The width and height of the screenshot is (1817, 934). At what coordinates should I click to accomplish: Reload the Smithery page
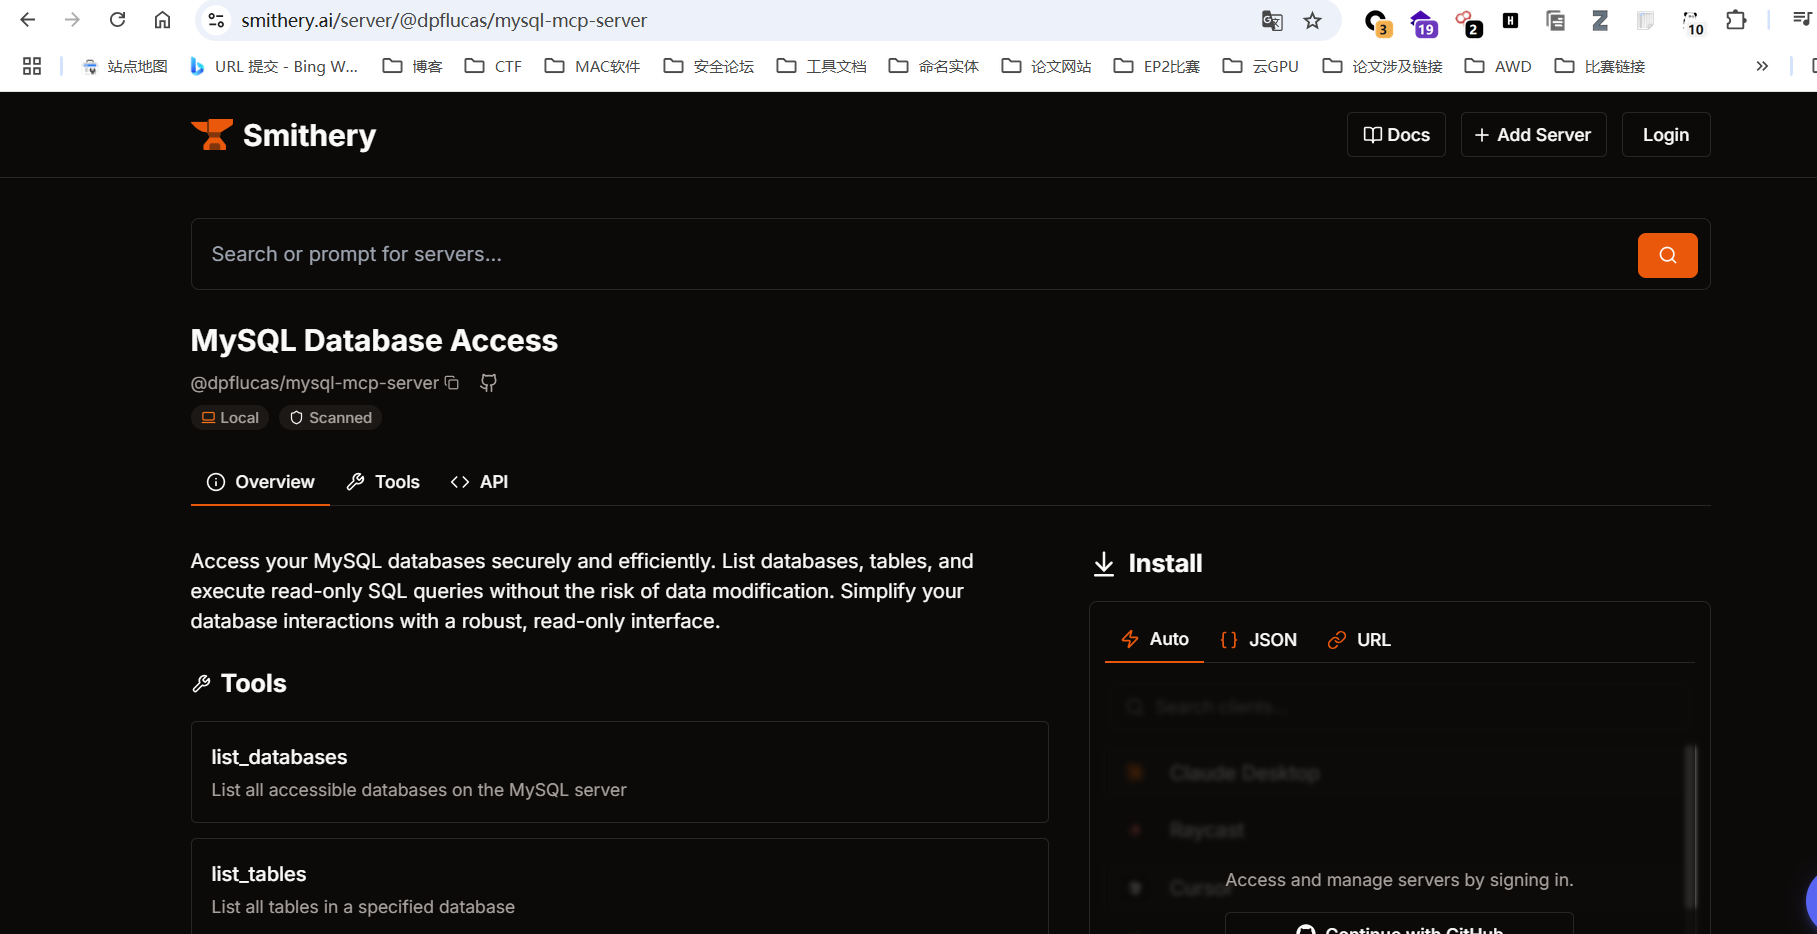pyautogui.click(x=117, y=20)
